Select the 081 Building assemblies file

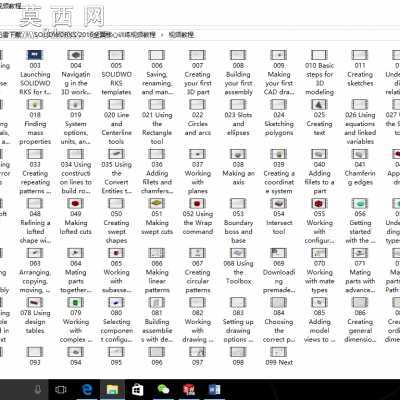pos(157,320)
